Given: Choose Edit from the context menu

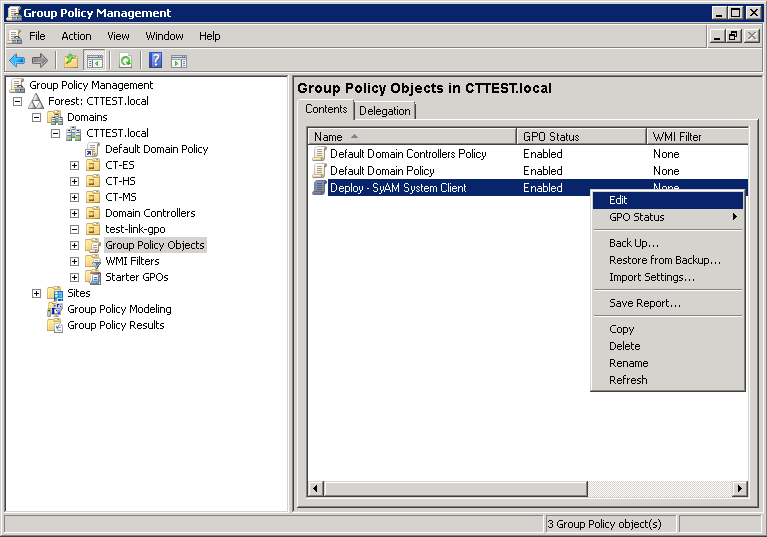Looking at the screenshot, I should tap(618, 200).
